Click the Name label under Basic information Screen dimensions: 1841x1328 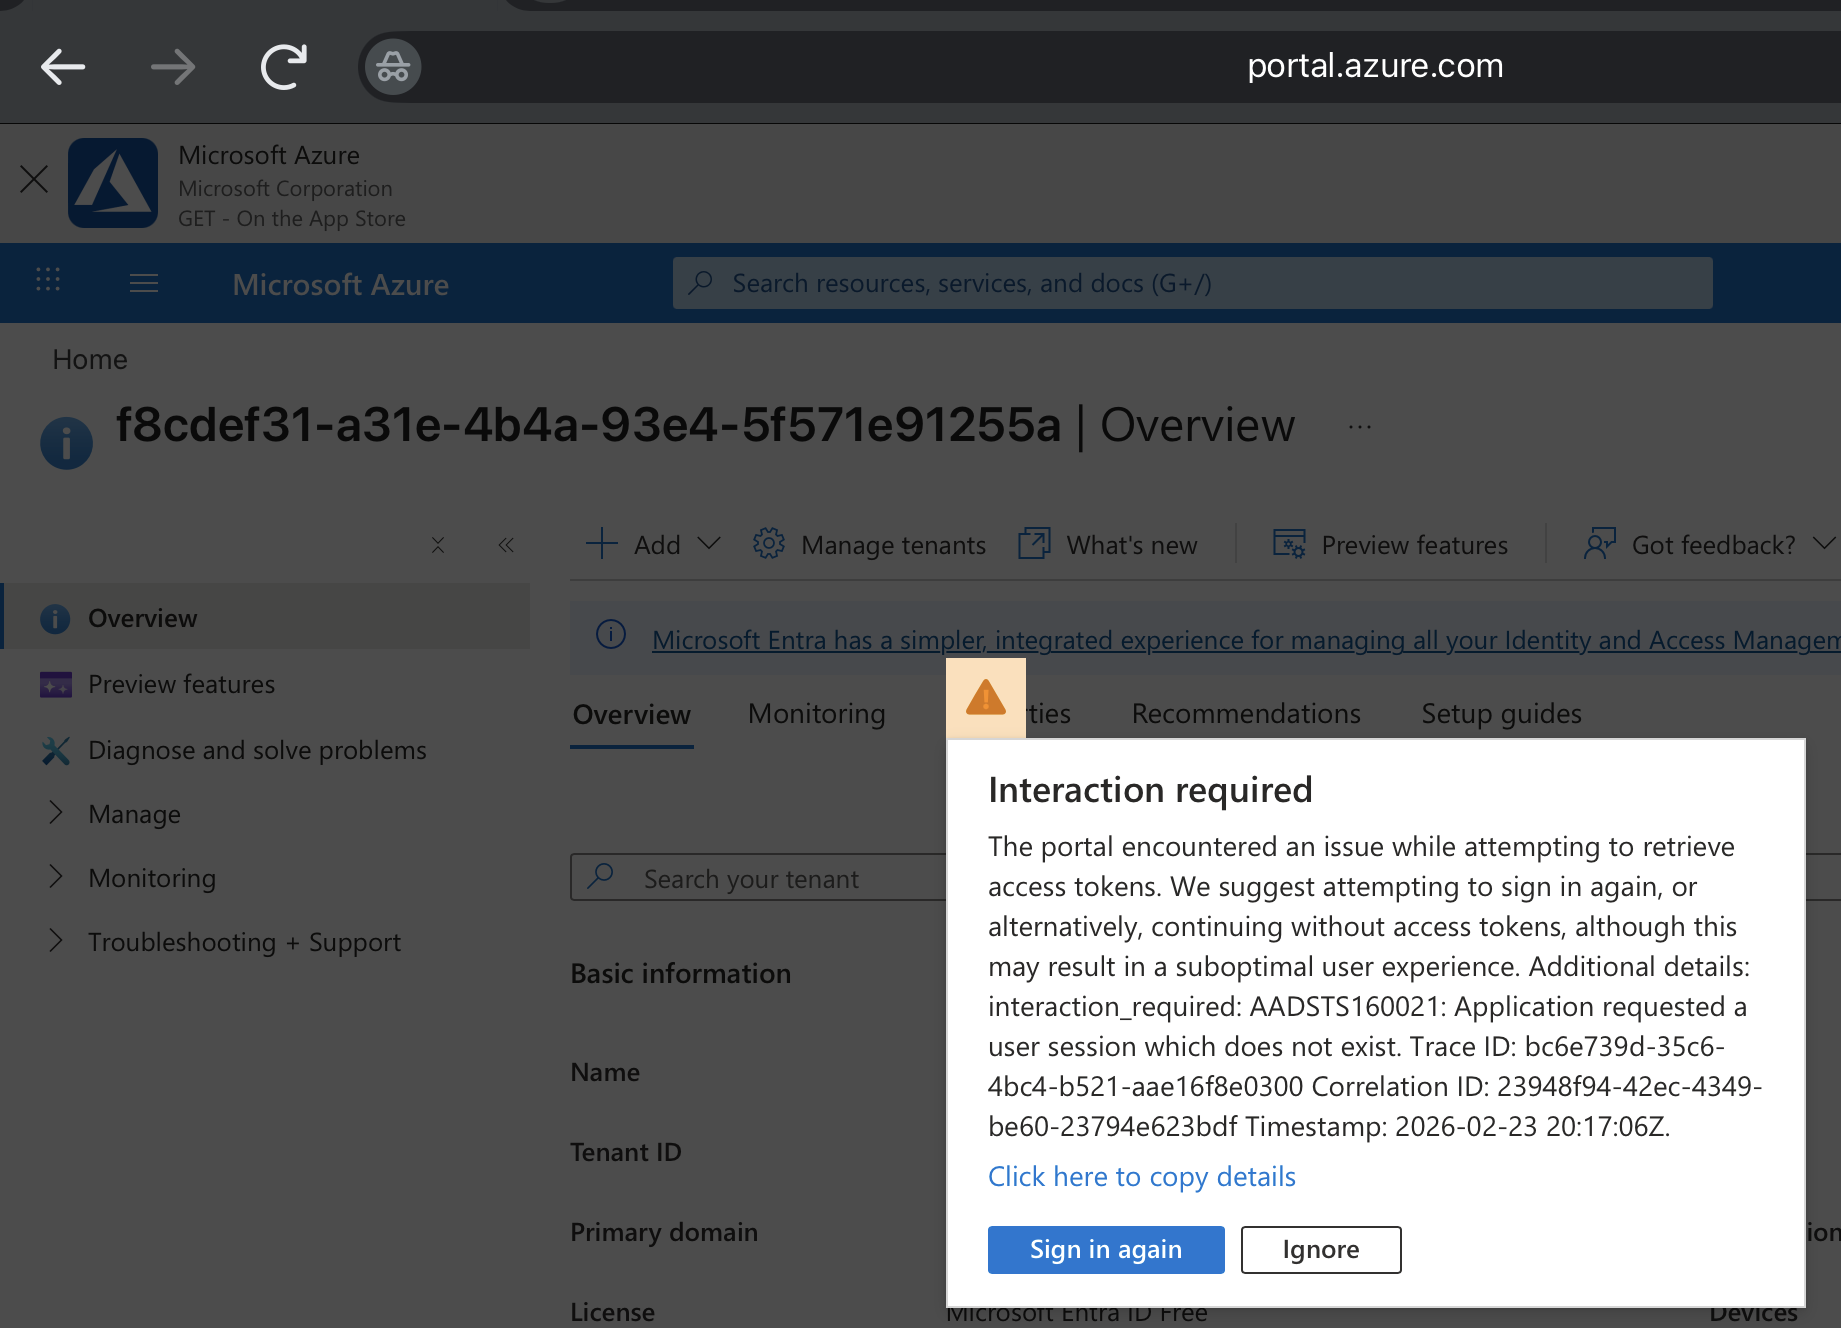(x=605, y=1072)
